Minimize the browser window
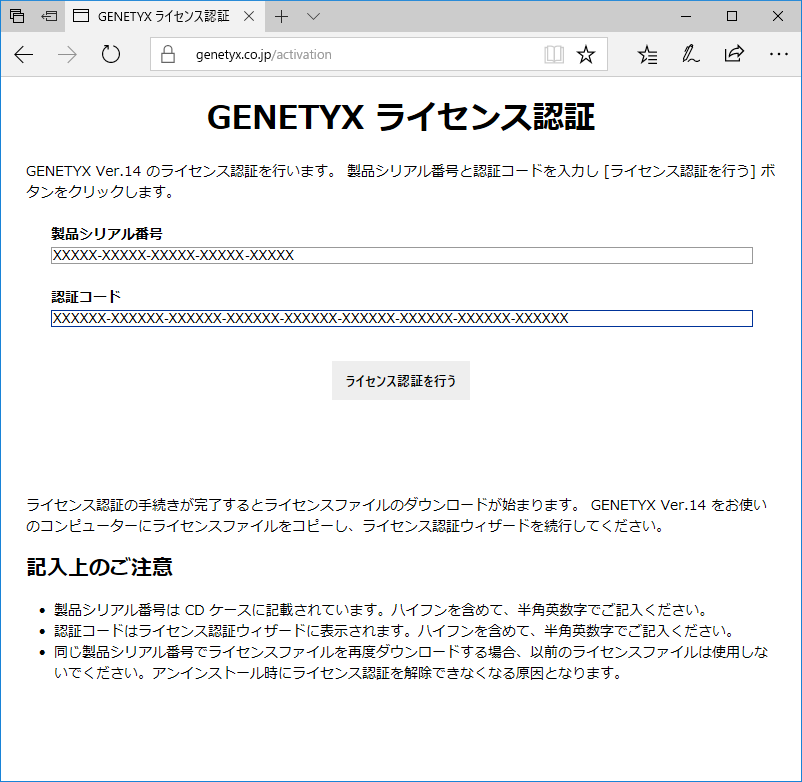The width and height of the screenshot is (802, 782). coord(686,16)
